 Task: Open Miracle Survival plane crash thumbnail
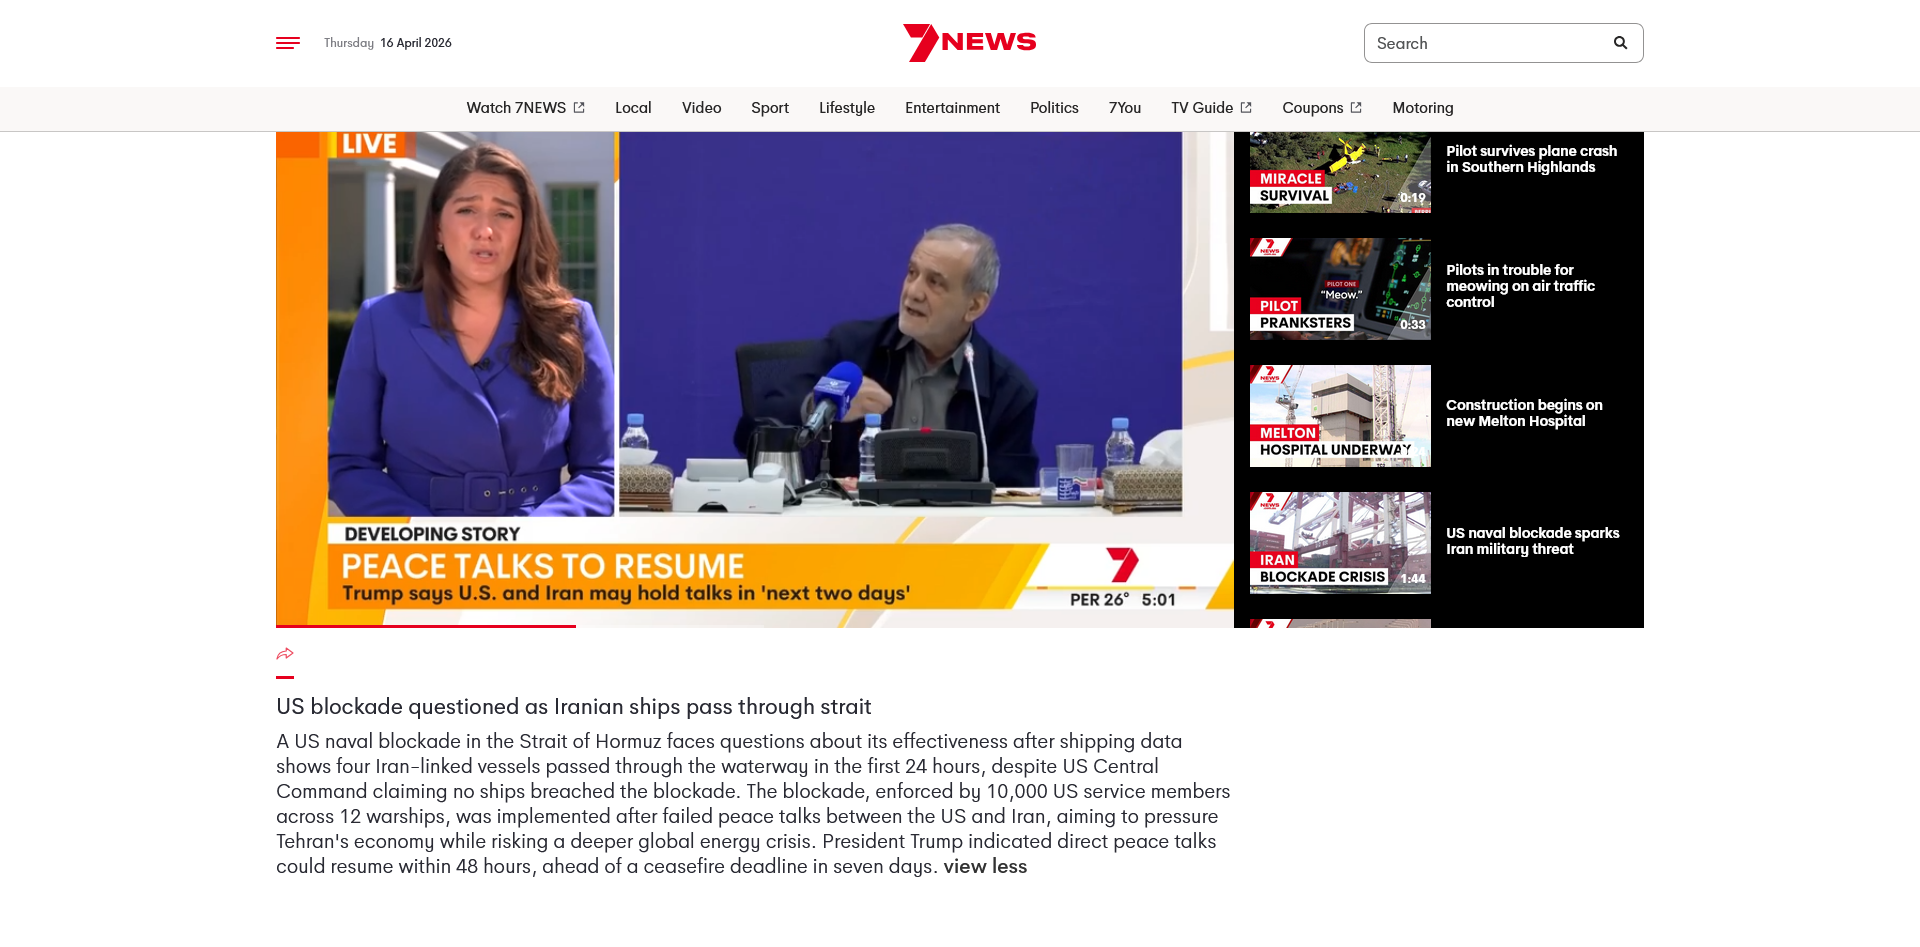click(x=1340, y=172)
